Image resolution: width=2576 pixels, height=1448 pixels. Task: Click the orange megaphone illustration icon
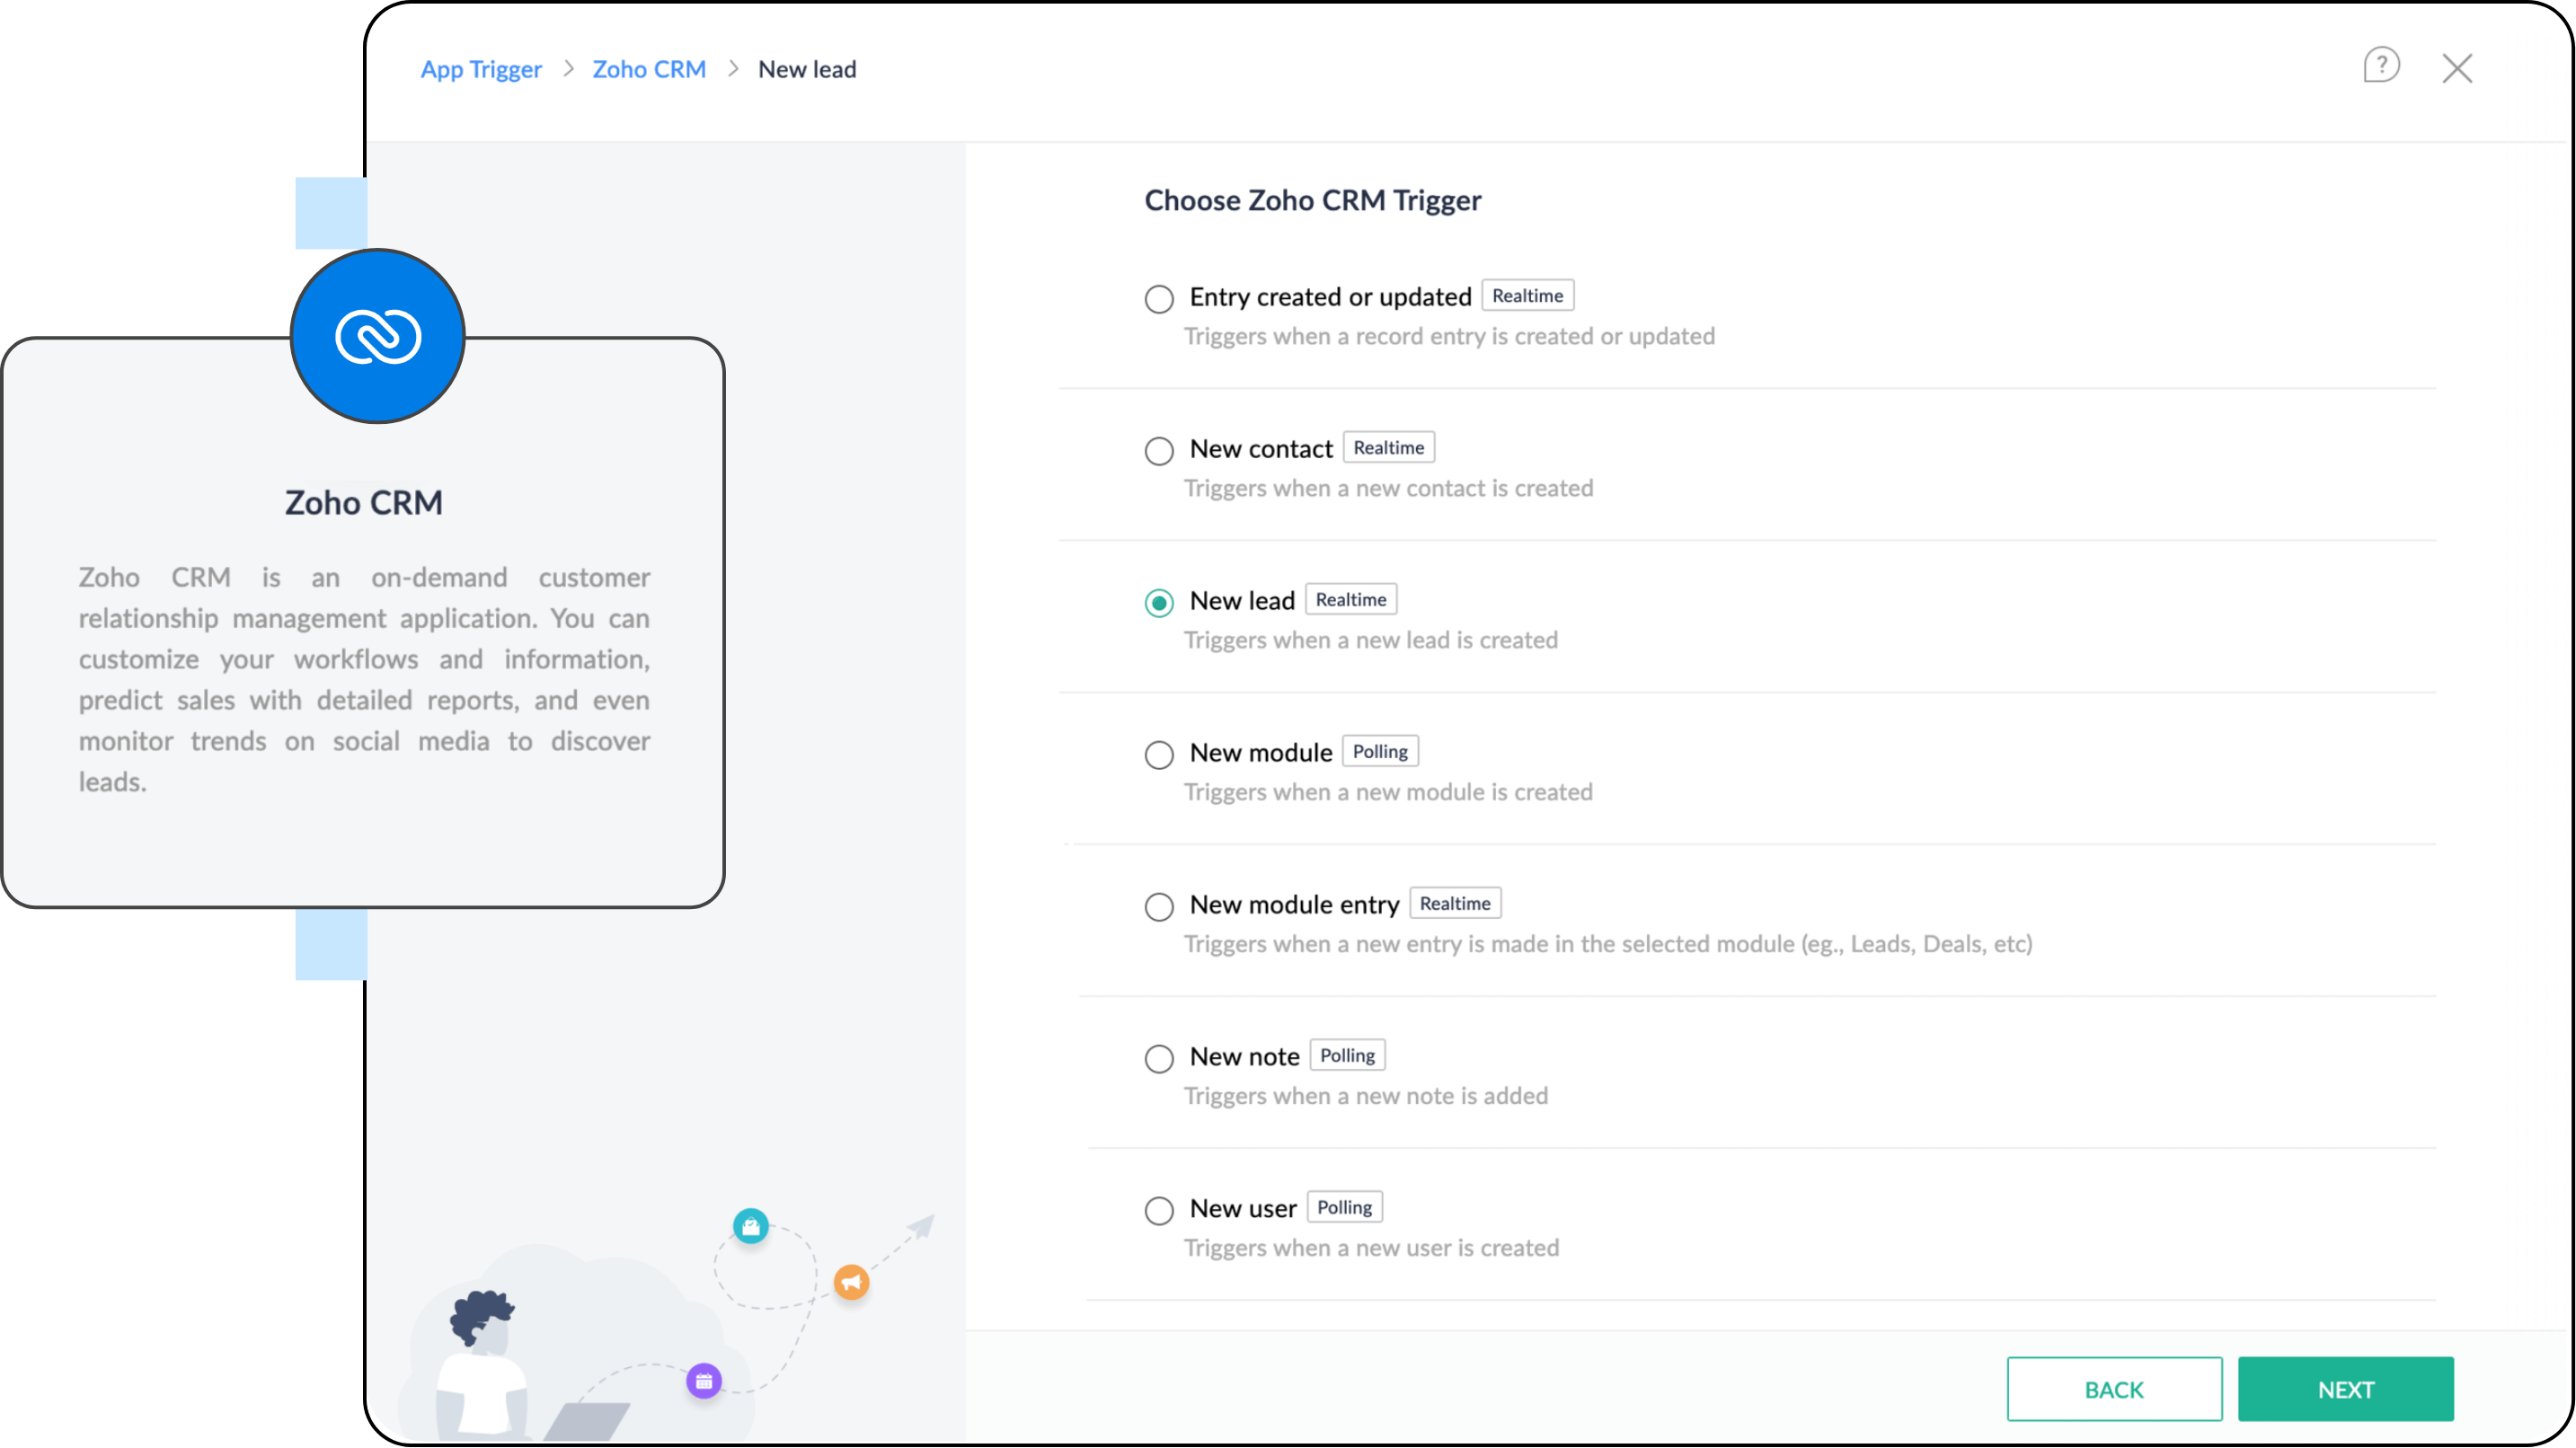coord(851,1281)
